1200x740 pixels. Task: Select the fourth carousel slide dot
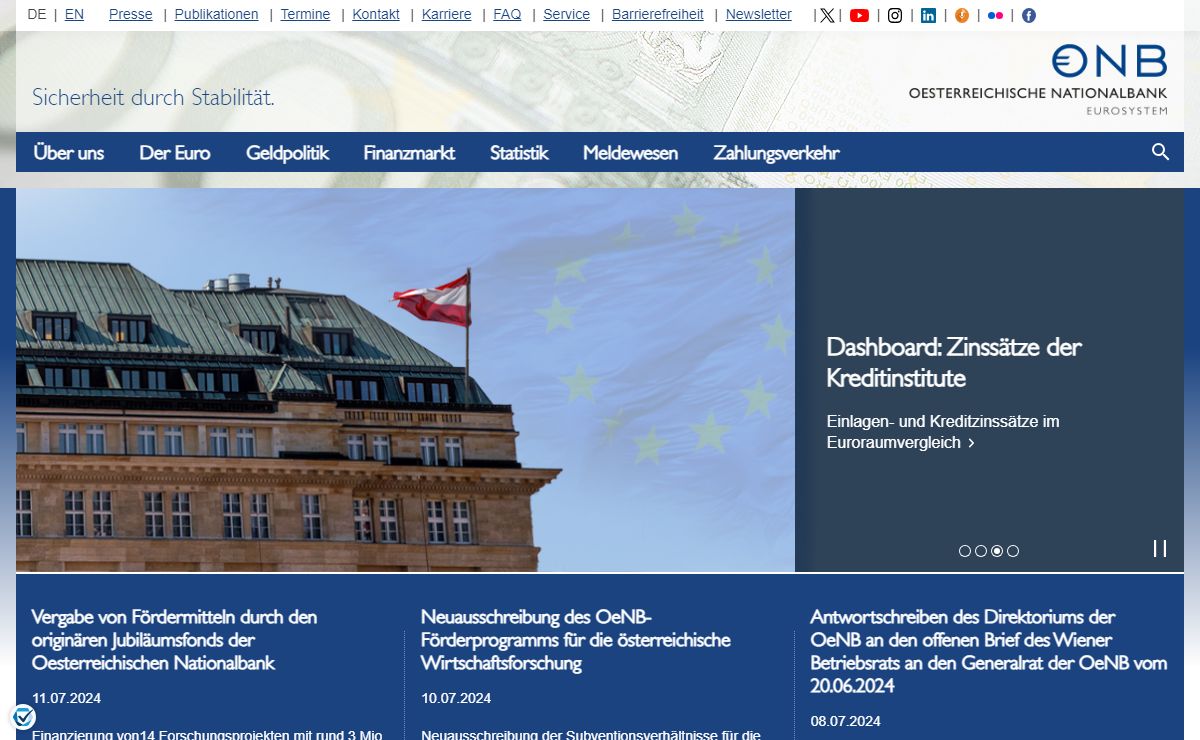tap(1013, 551)
